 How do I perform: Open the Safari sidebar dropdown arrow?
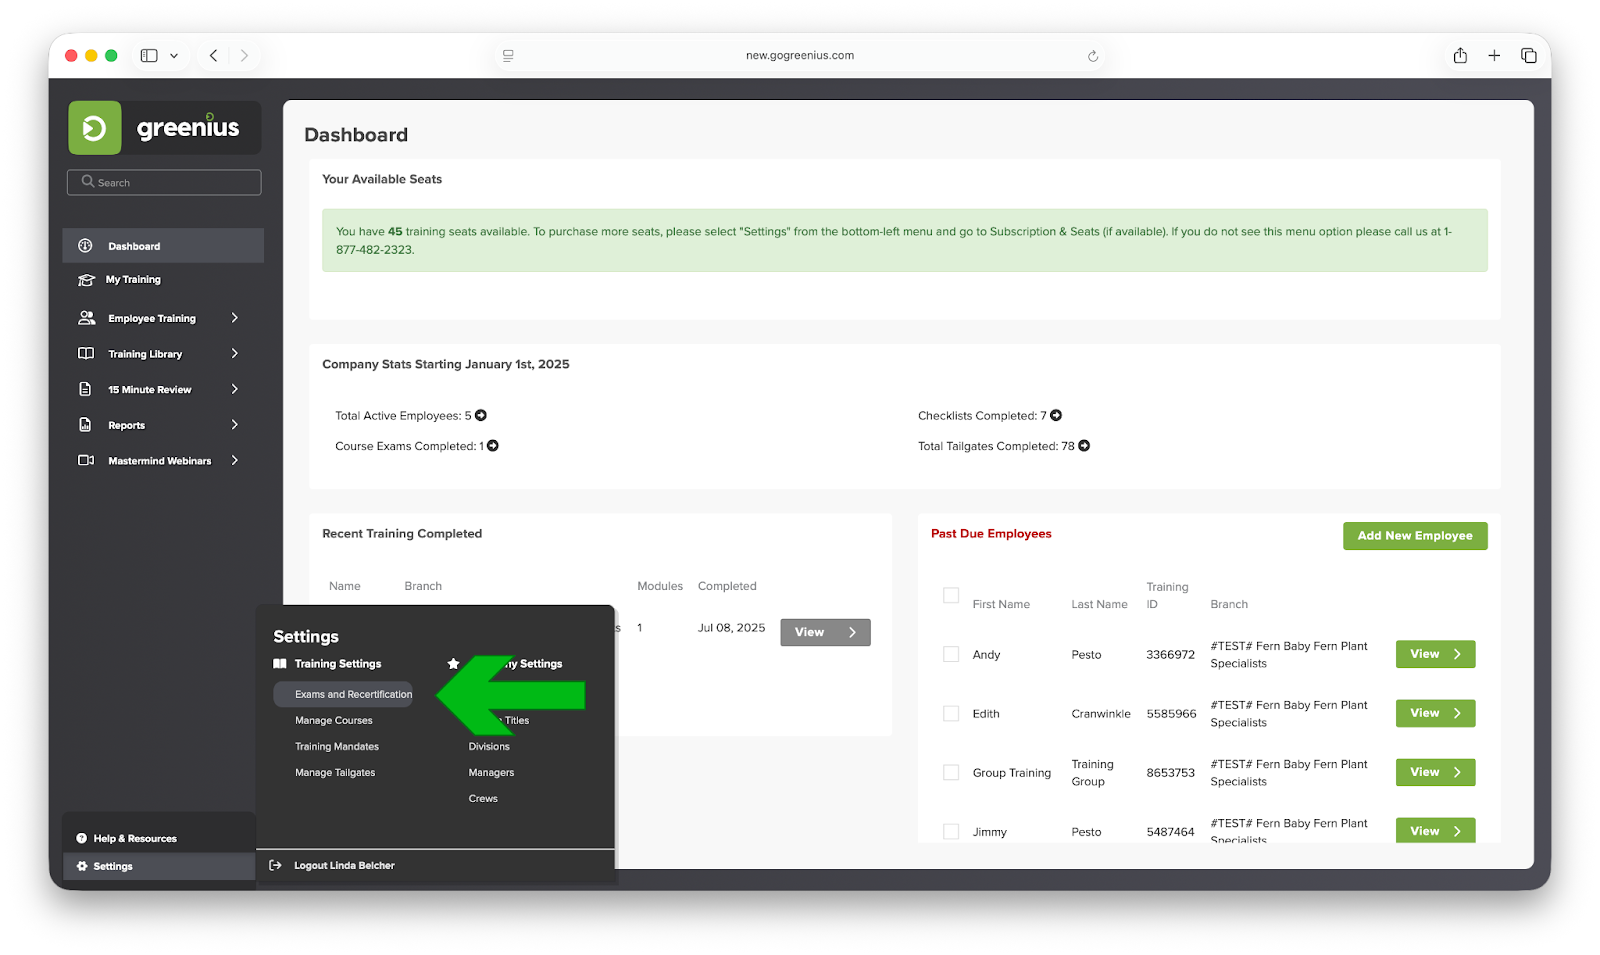point(174,56)
